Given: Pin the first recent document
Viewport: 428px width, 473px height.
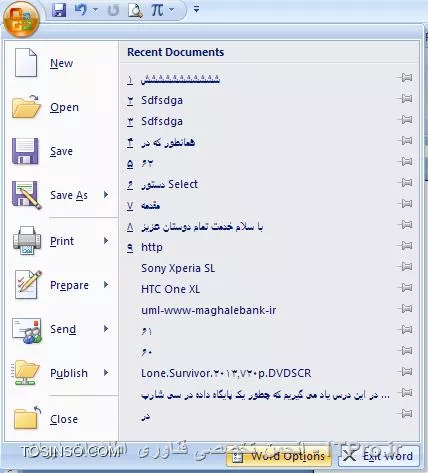Looking at the screenshot, I should pyautogui.click(x=406, y=78).
